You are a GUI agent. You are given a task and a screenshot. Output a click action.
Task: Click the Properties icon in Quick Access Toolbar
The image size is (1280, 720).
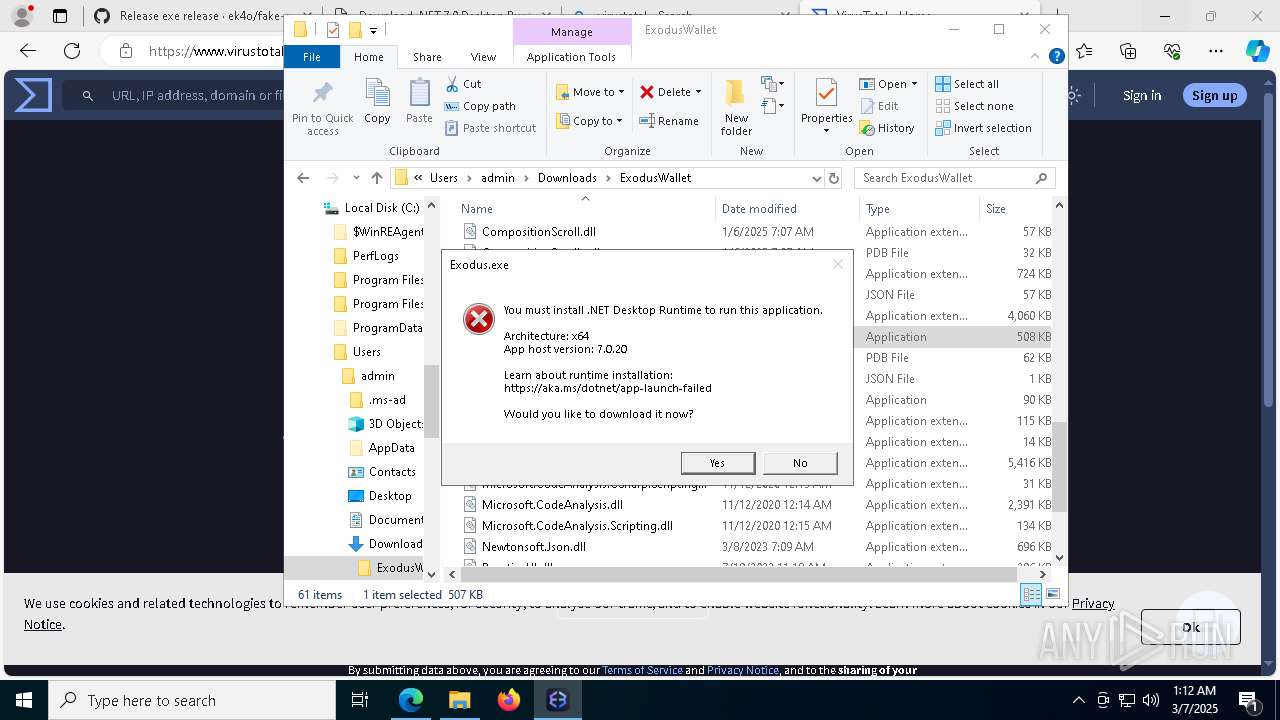click(x=333, y=30)
